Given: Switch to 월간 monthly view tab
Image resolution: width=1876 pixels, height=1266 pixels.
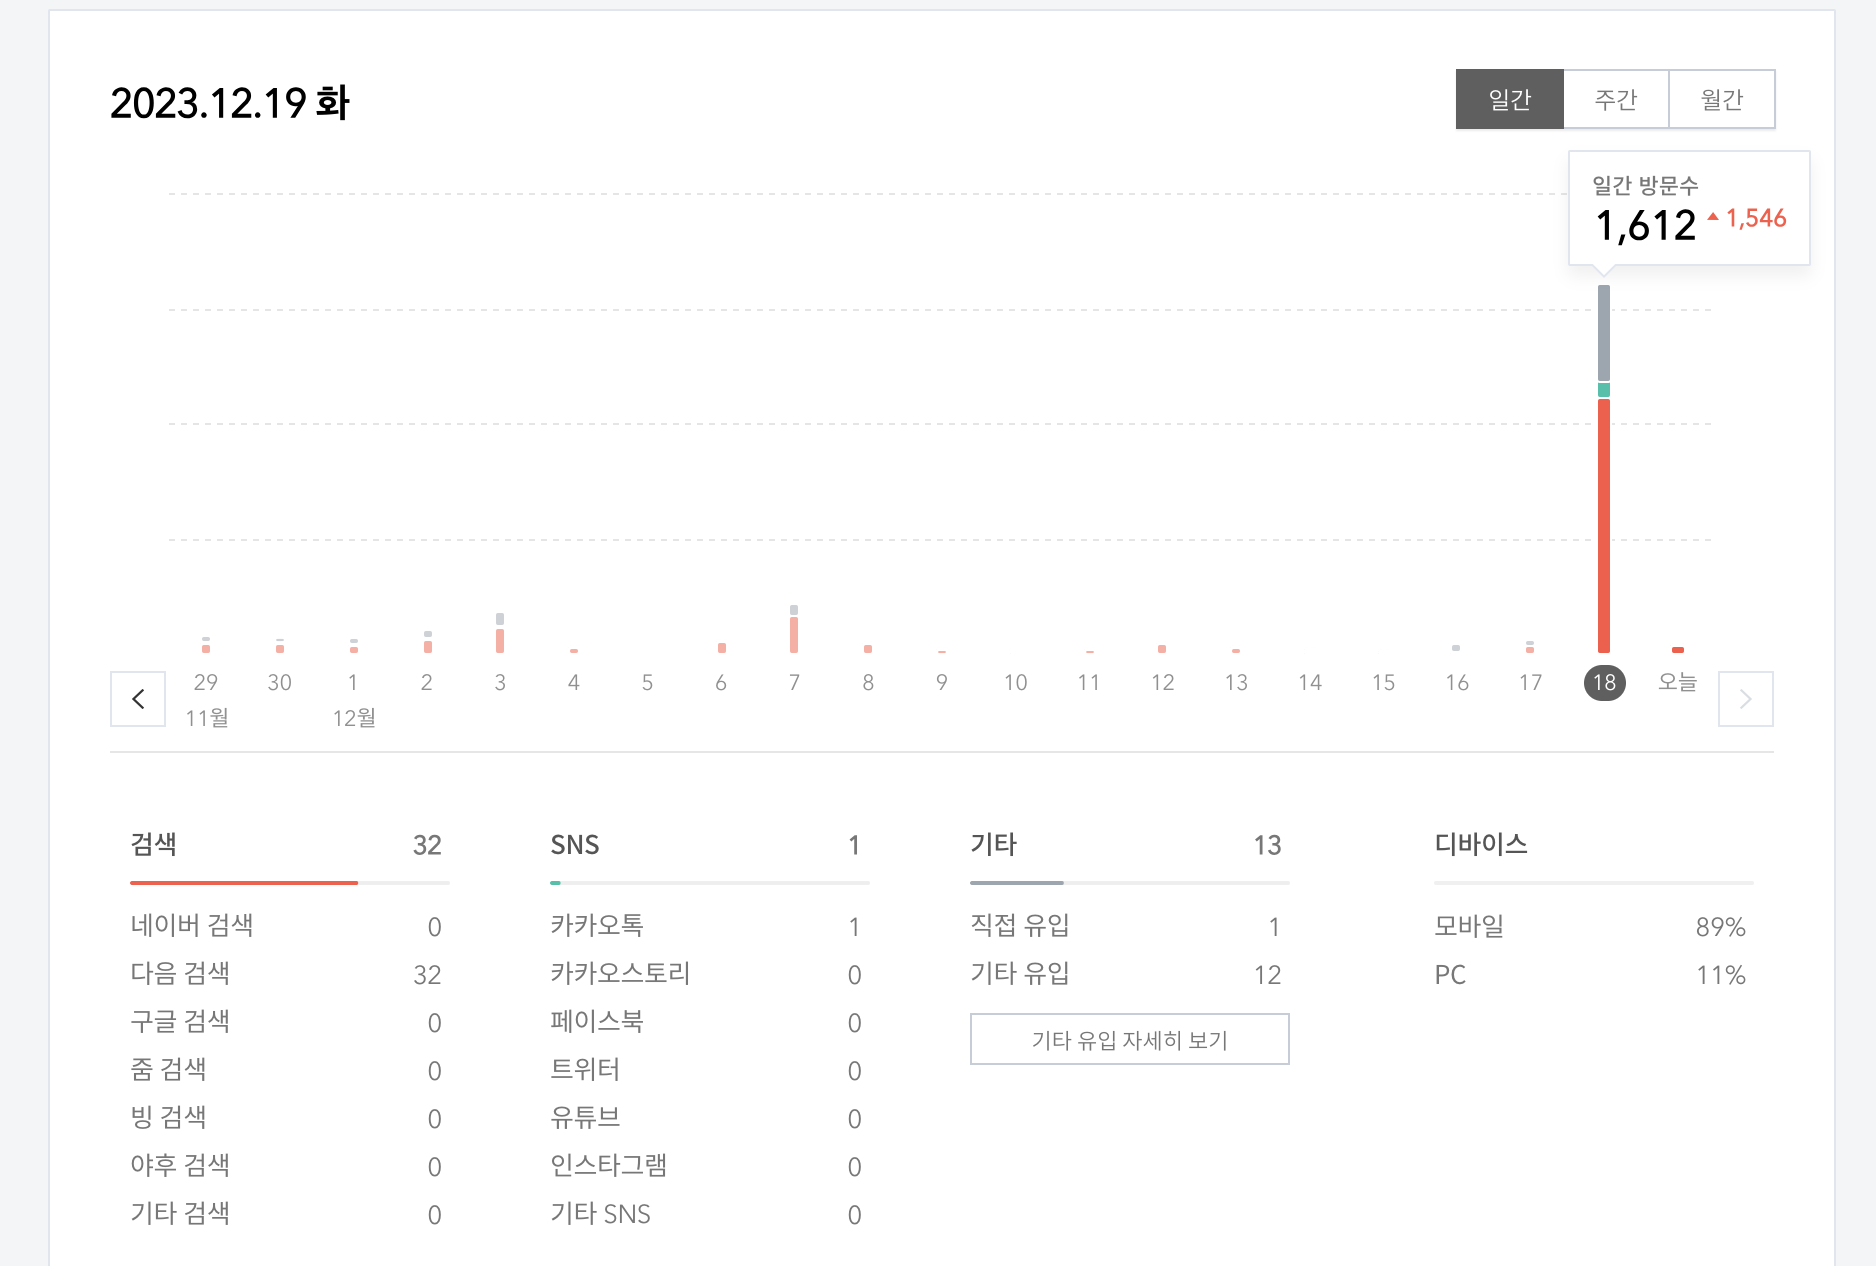Looking at the screenshot, I should [x=1721, y=99].
